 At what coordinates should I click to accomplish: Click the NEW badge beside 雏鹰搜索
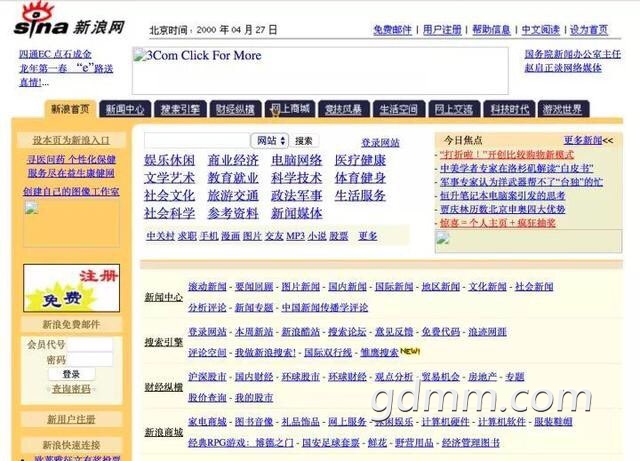411,352
